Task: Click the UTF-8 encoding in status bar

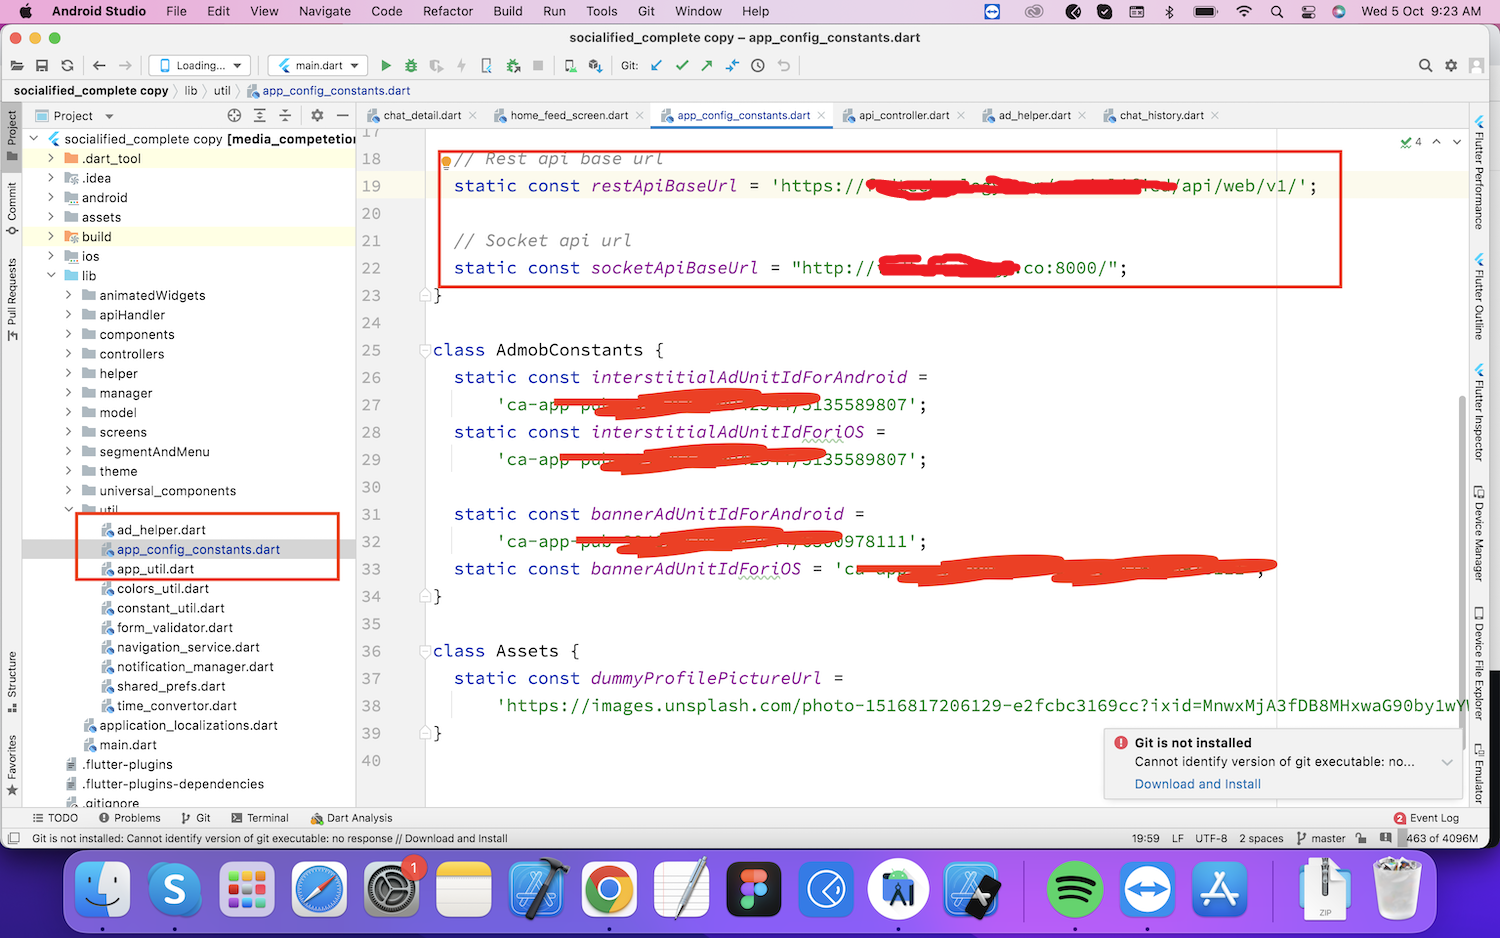Action: [x=1211, y=839]
